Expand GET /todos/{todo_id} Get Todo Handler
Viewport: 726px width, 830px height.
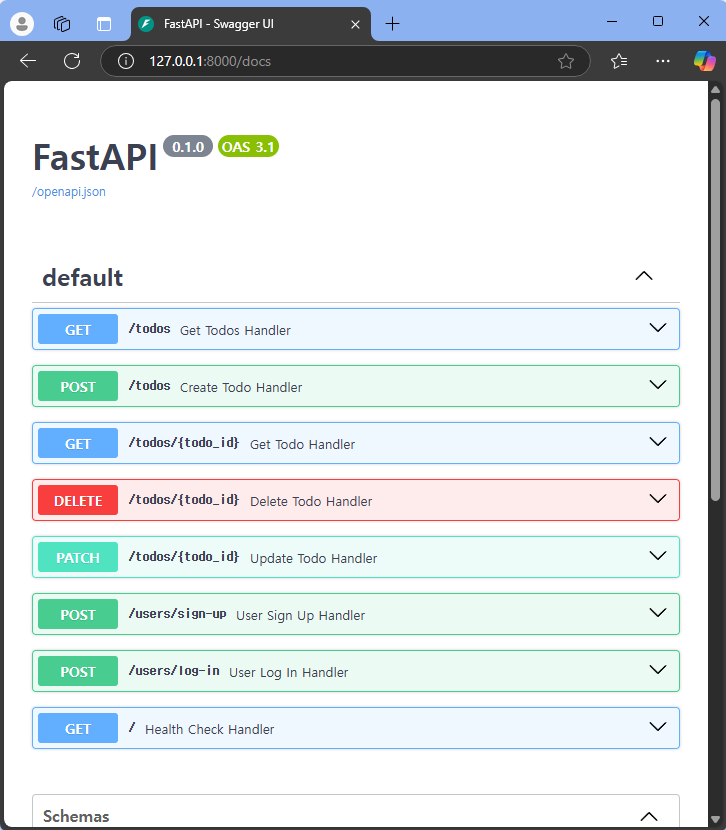click(356, 443)
